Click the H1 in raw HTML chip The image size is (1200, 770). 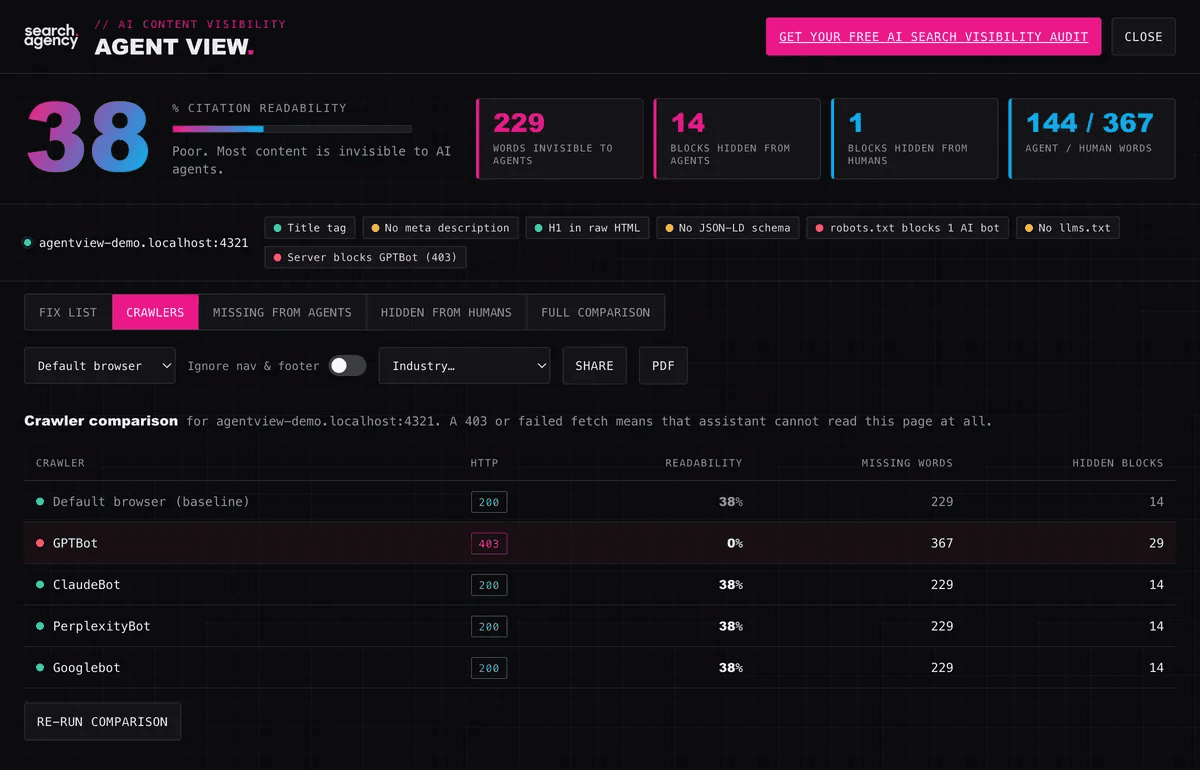pyautogui.click(x=588, y=228)
